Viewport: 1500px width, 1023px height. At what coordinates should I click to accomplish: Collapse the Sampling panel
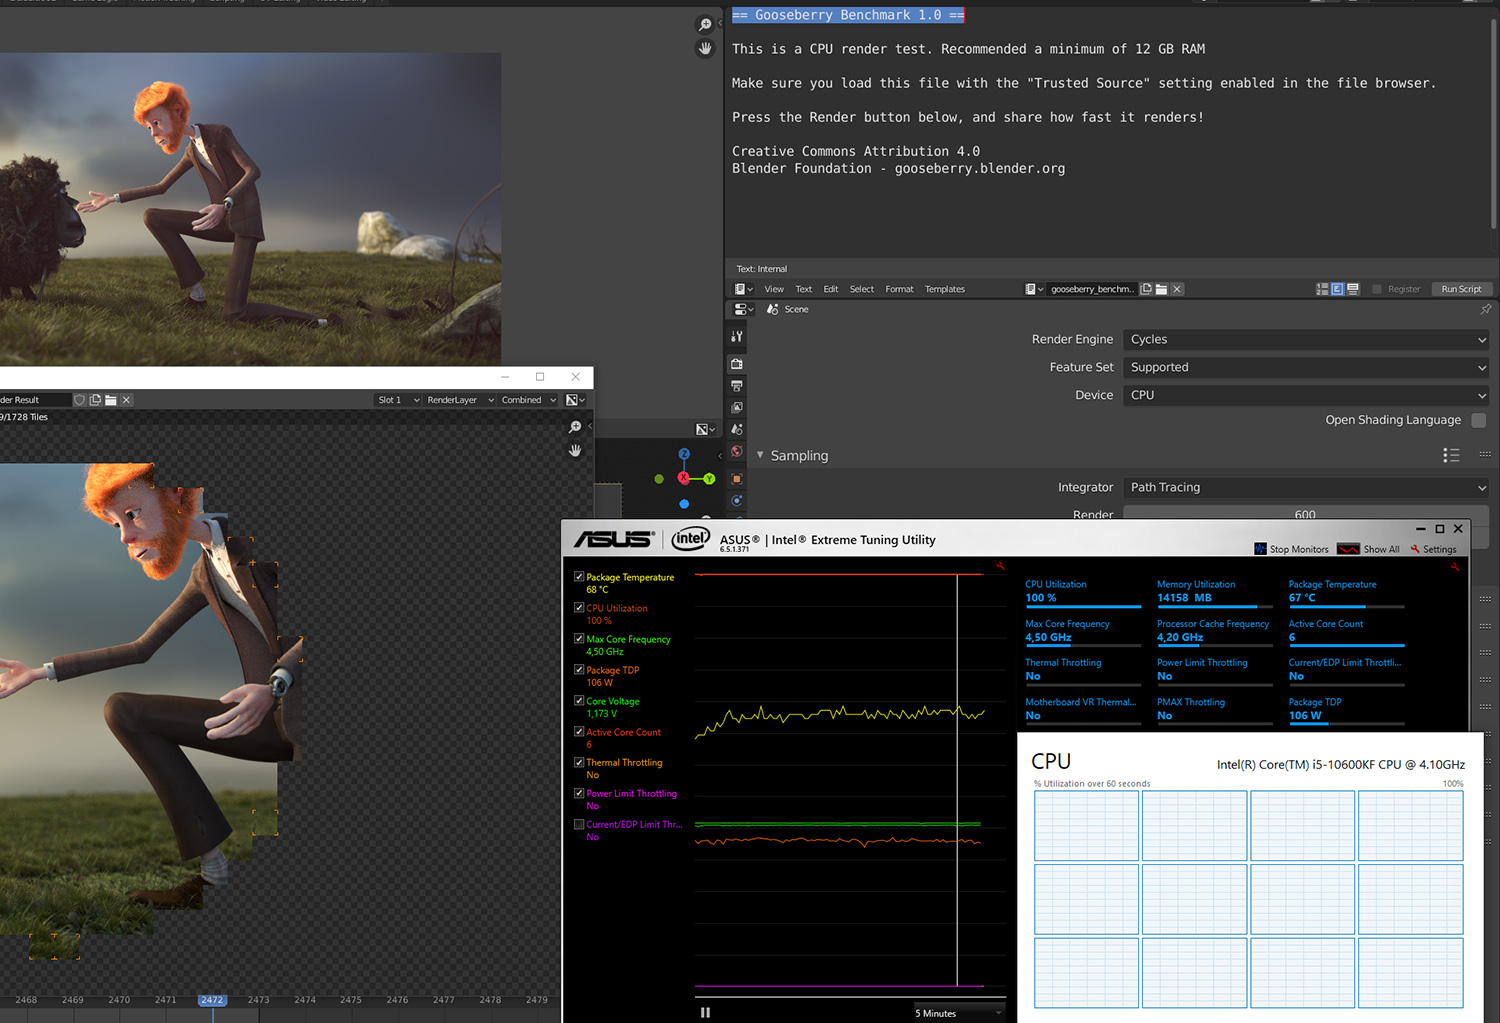coord(760,455)
